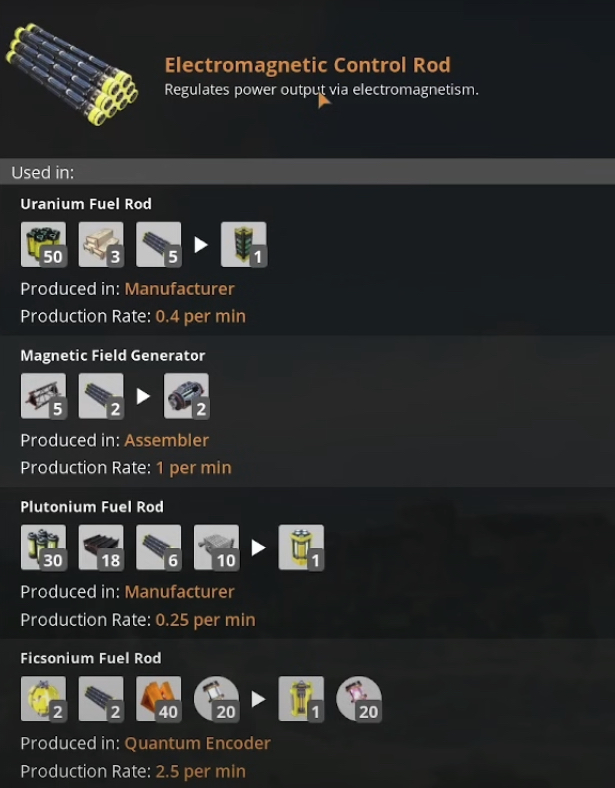Select the Encased Plutonium Cell icon (30)
Screen dimensions: 615x788
tap(44, 547)
